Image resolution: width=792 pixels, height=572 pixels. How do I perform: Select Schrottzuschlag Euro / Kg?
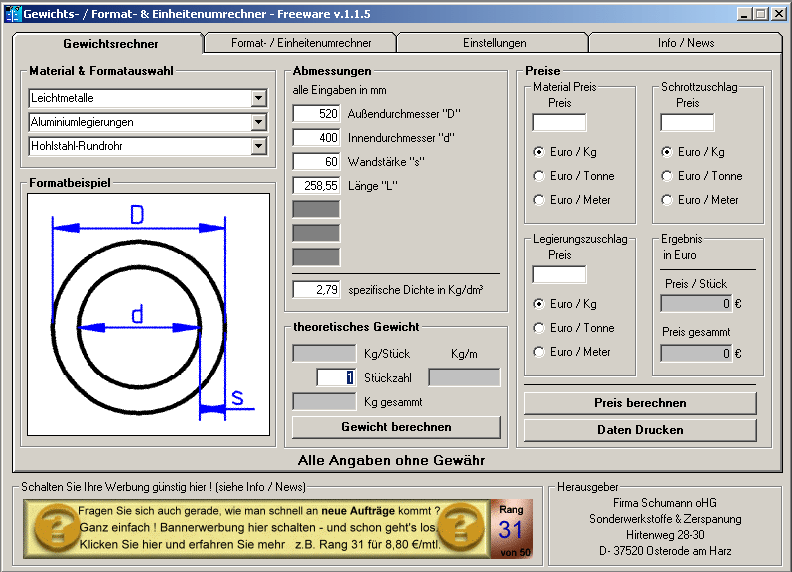pyautogui.click(x=667, y=152)
